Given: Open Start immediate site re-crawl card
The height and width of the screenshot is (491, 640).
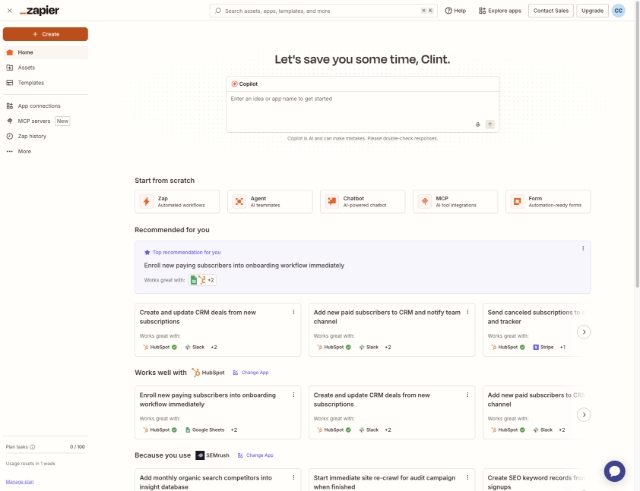Looking at the screenshot, I should point(391,480).
